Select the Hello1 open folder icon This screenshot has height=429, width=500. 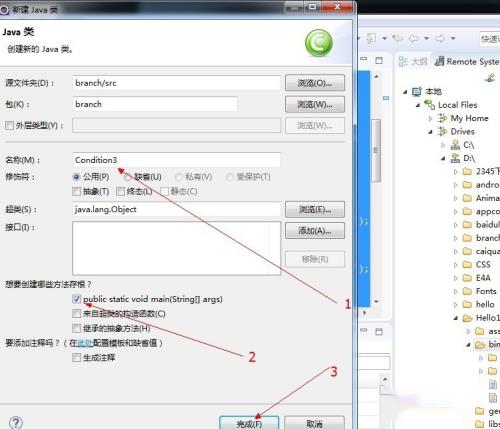click(x=468, y=318)
